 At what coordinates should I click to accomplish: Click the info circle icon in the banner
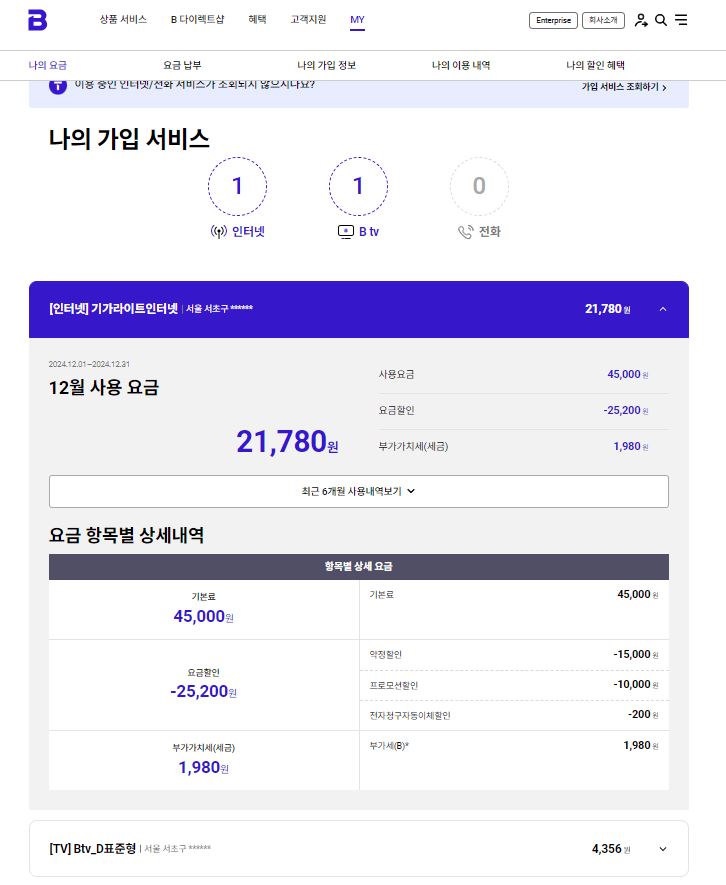click(x=58, y=86)
